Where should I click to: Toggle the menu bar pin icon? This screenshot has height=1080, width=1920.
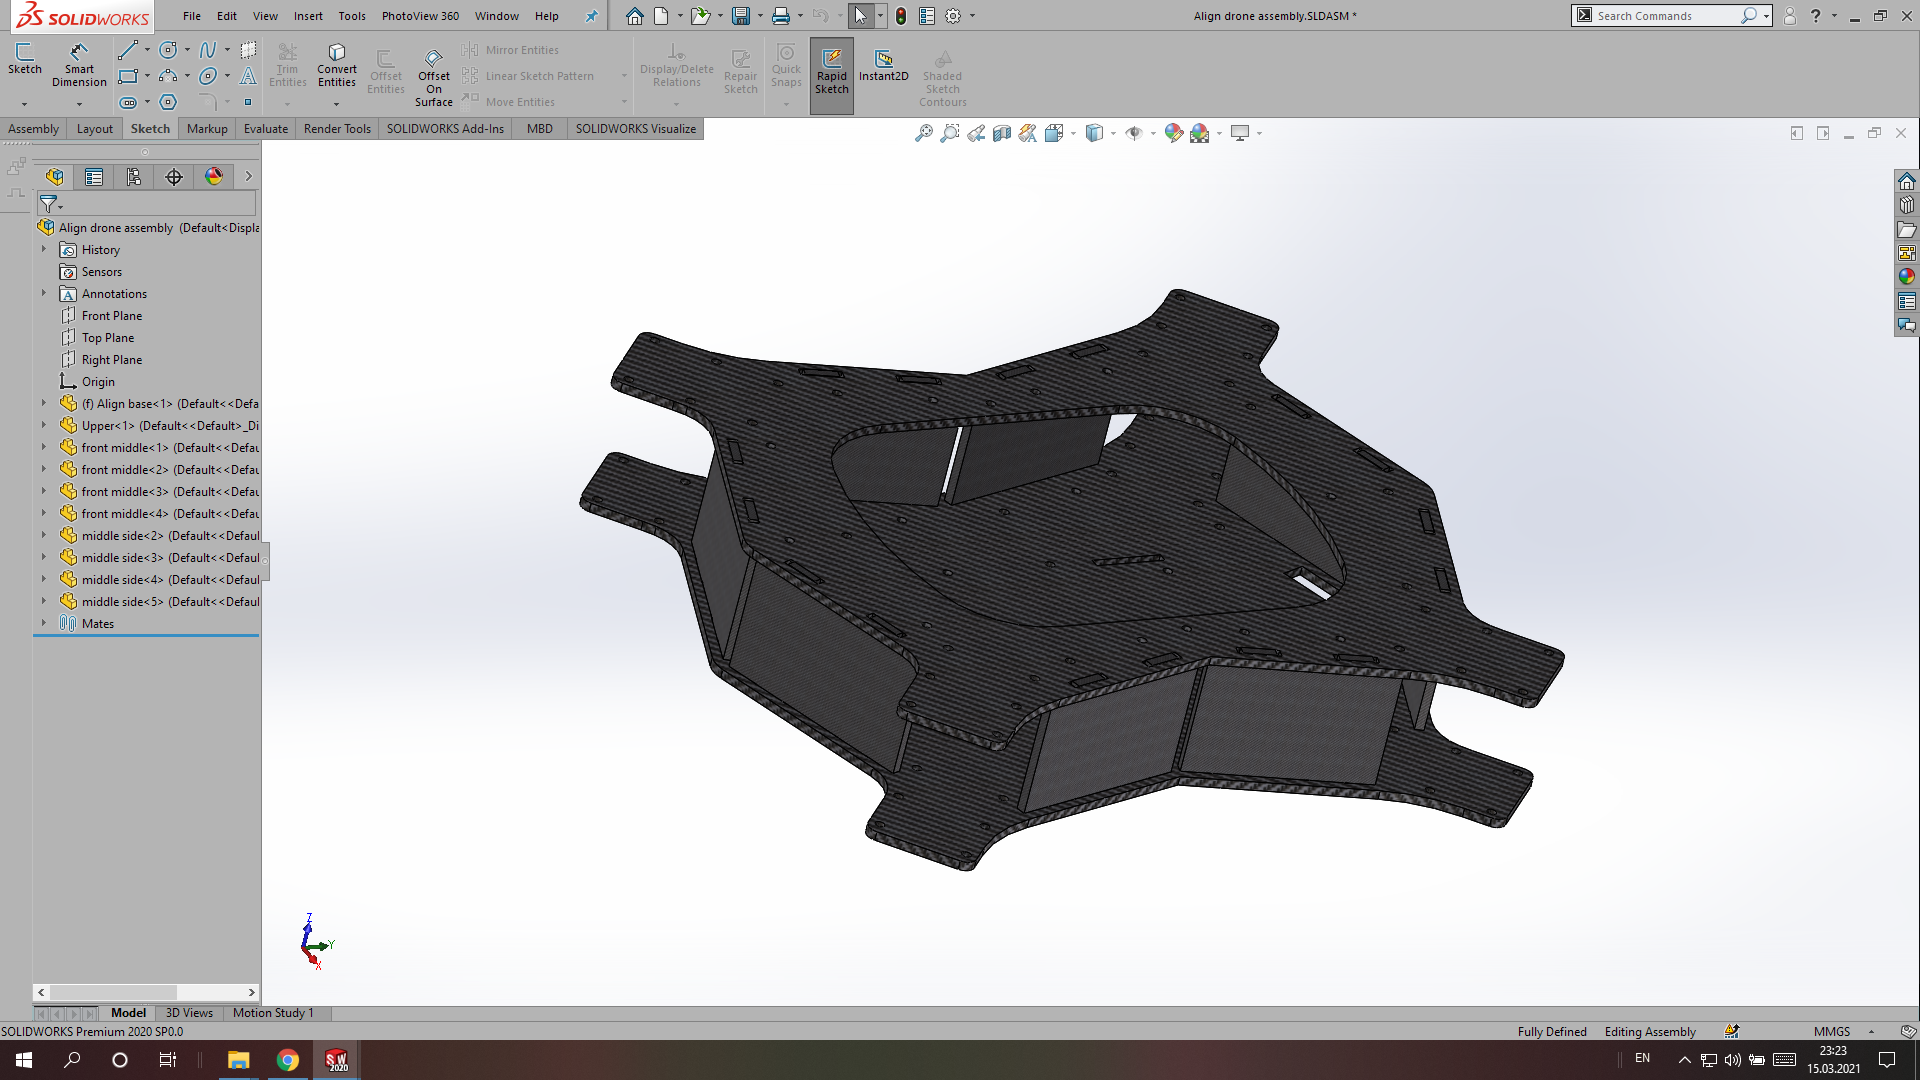tap(591, 16)
